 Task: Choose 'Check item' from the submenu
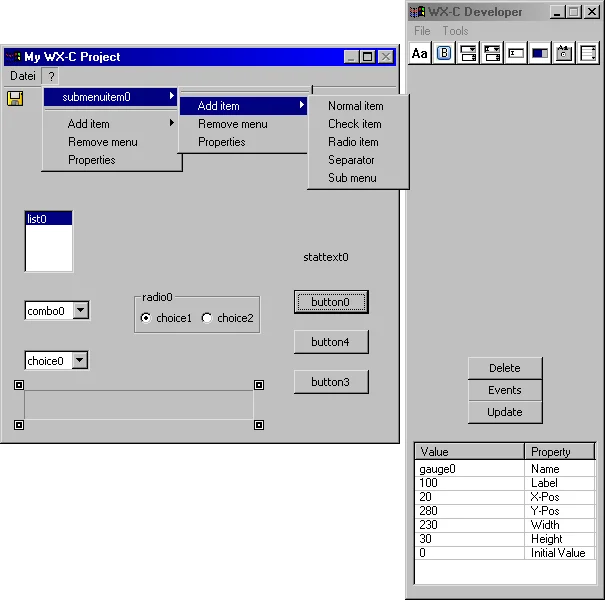point(355,124)
